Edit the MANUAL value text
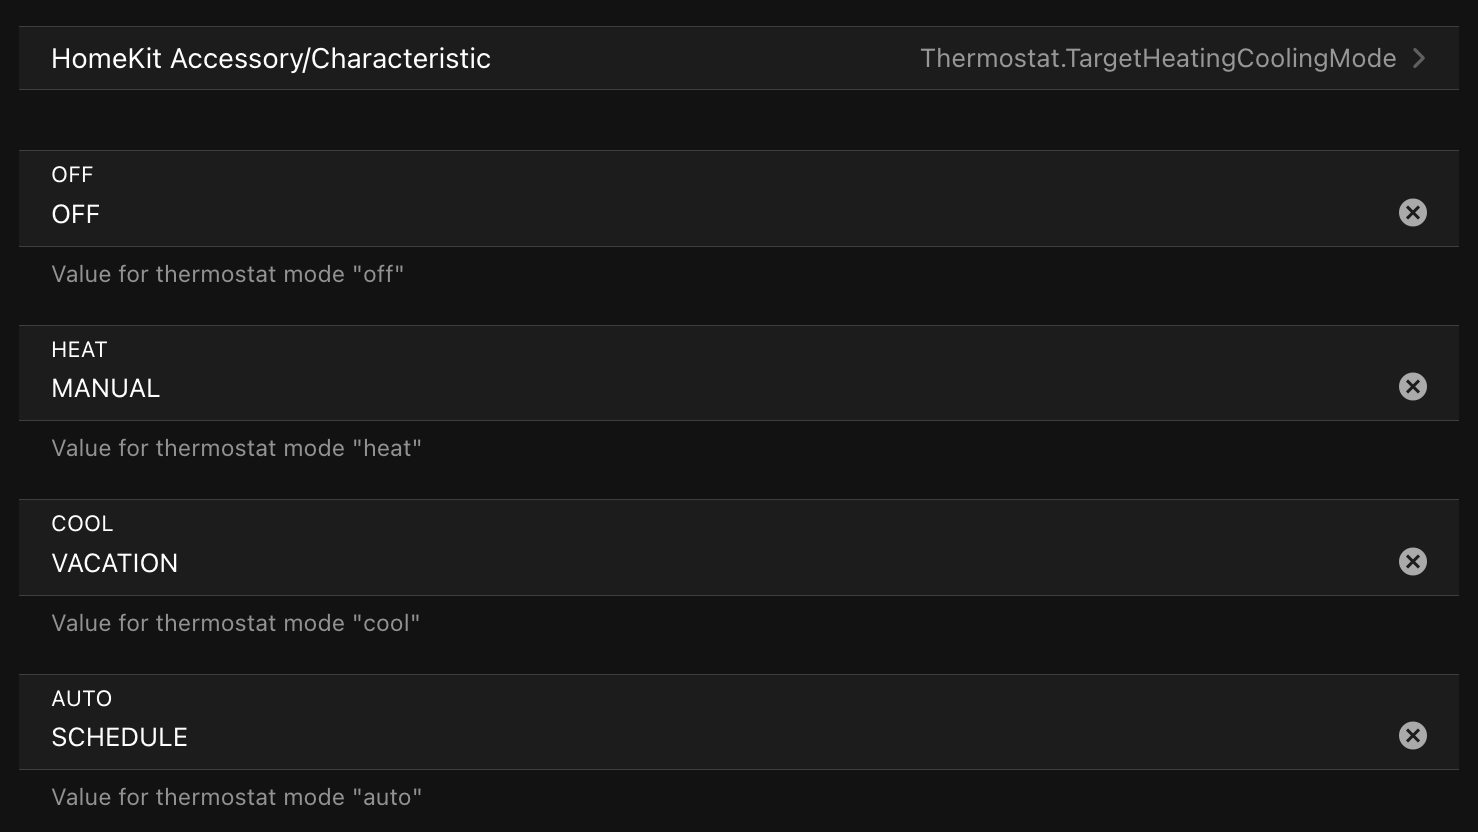1478x832 pixels. point(106,388)
